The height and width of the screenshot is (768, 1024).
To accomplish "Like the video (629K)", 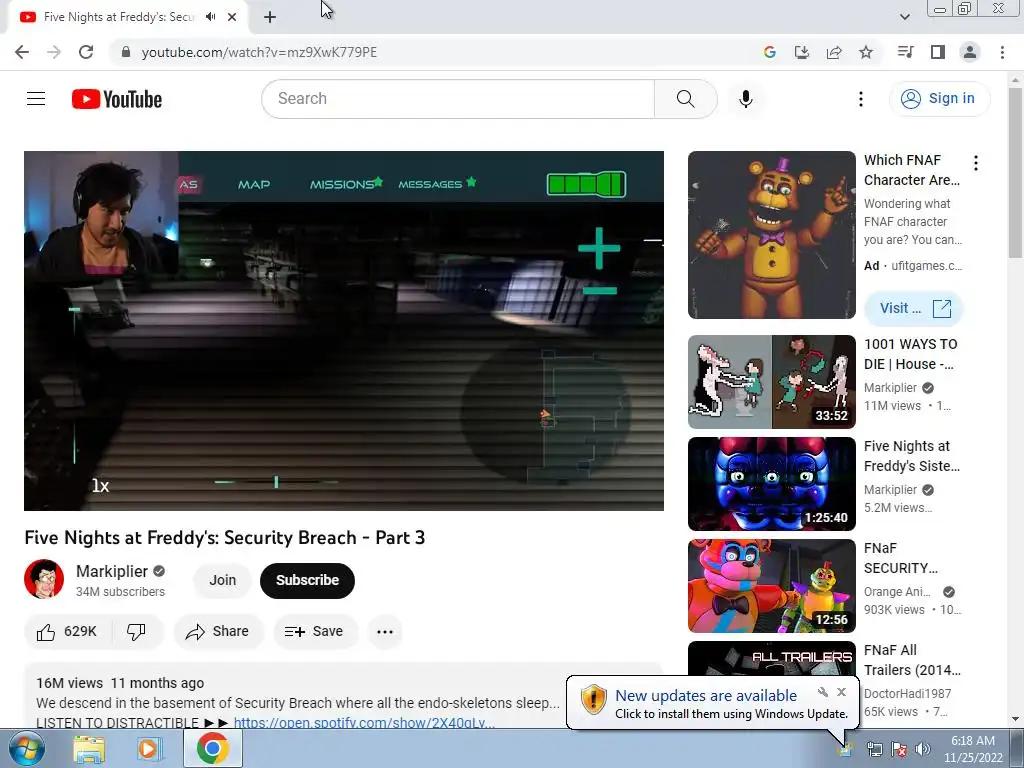I will click(x=67, y=632).
